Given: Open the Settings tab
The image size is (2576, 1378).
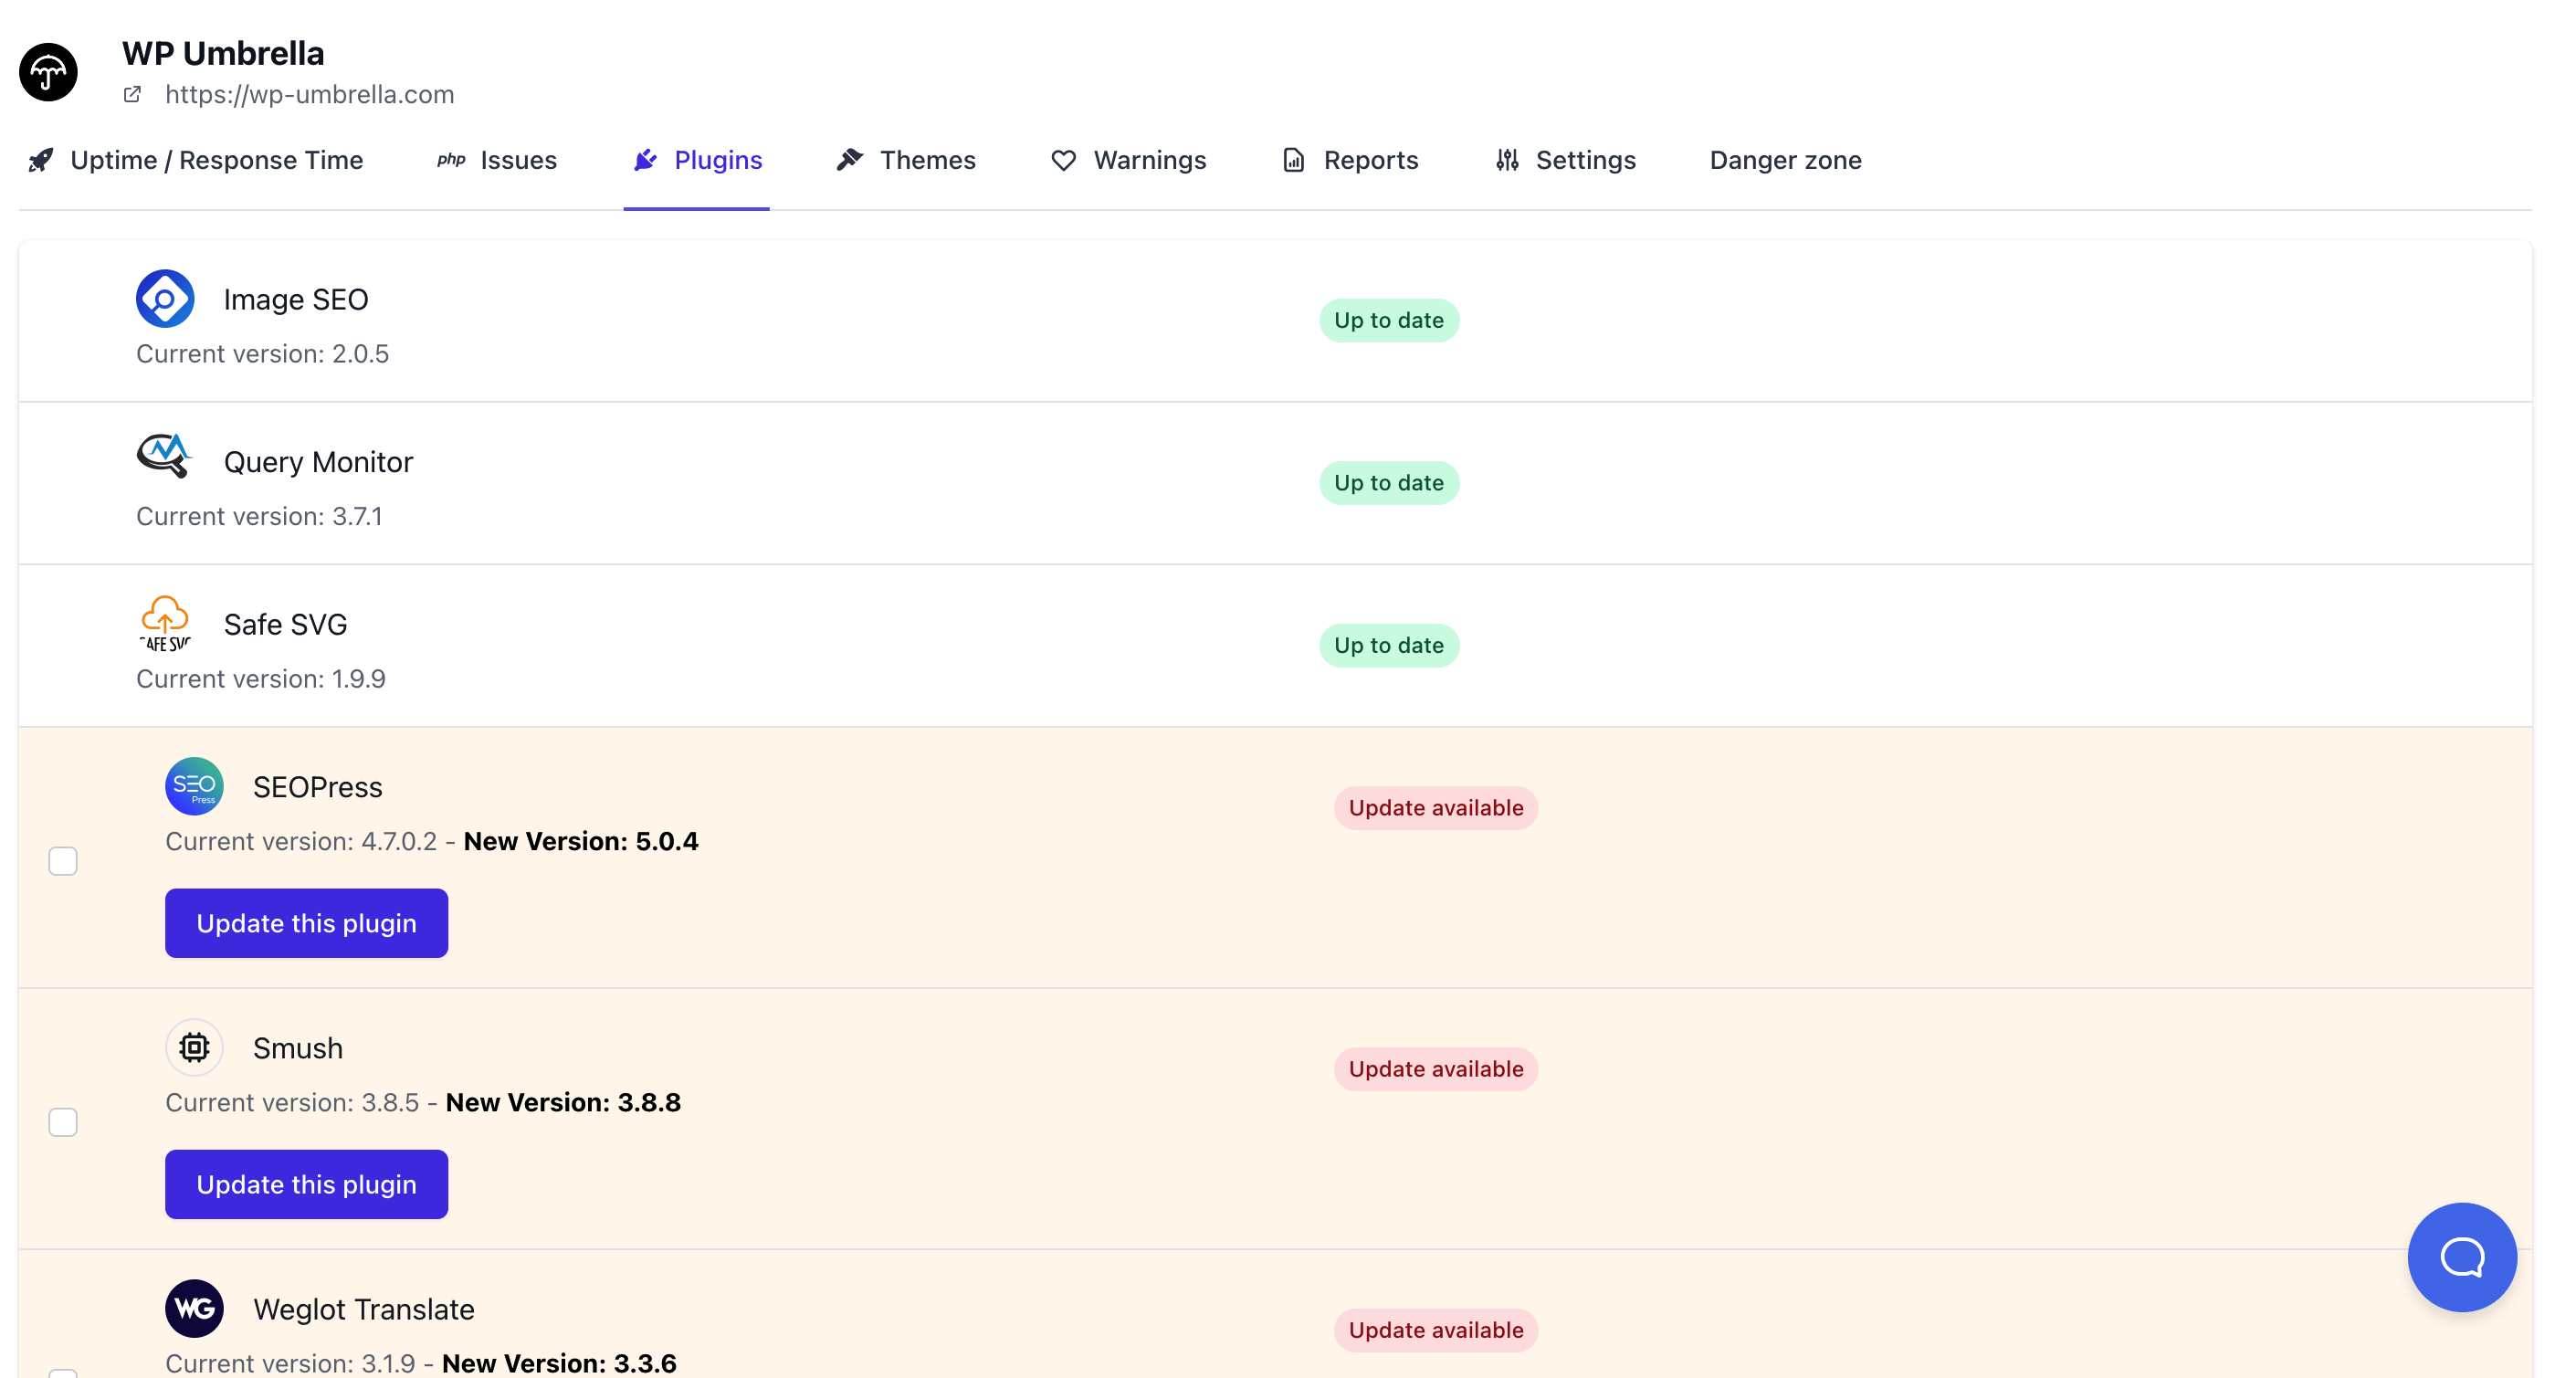Looking at the screenshot, I should pos(1566,160).
